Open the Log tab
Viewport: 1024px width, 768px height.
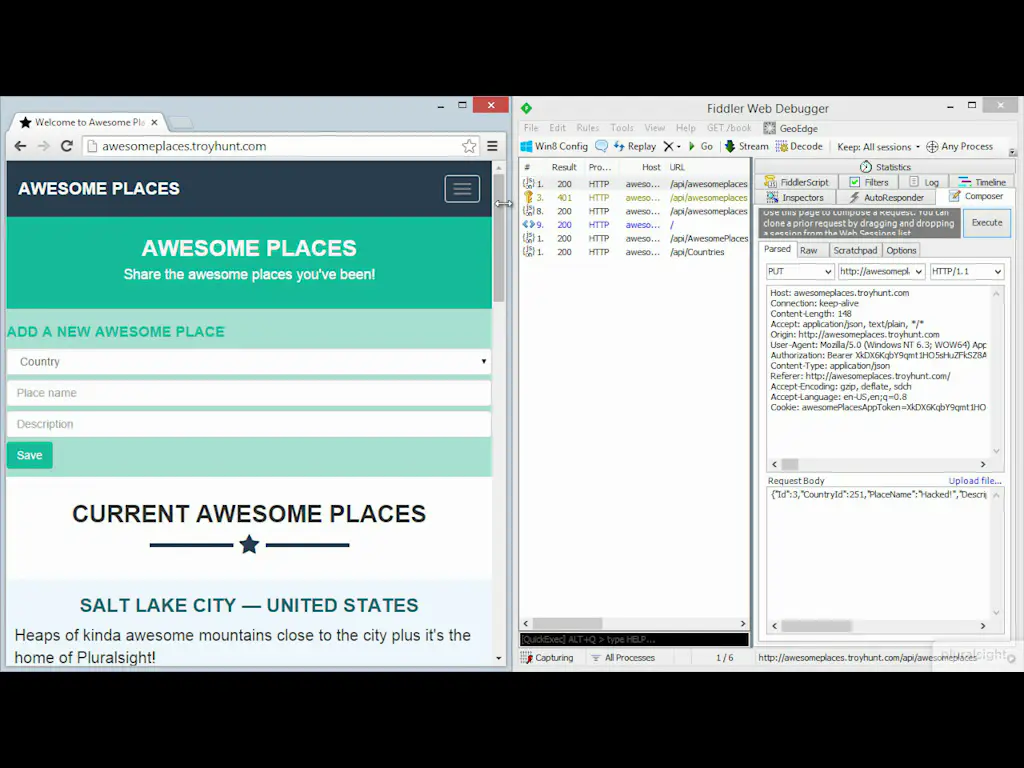click(x=924, y=182)
